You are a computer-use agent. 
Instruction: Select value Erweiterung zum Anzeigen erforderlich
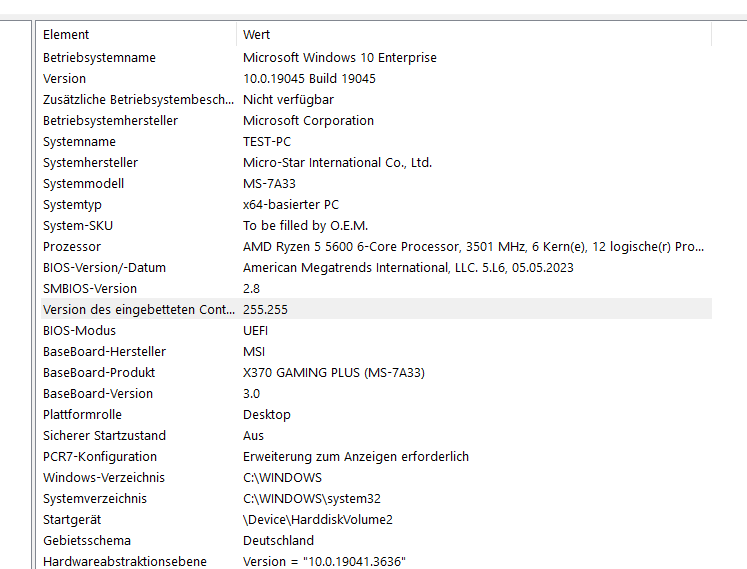click(356, 456)
